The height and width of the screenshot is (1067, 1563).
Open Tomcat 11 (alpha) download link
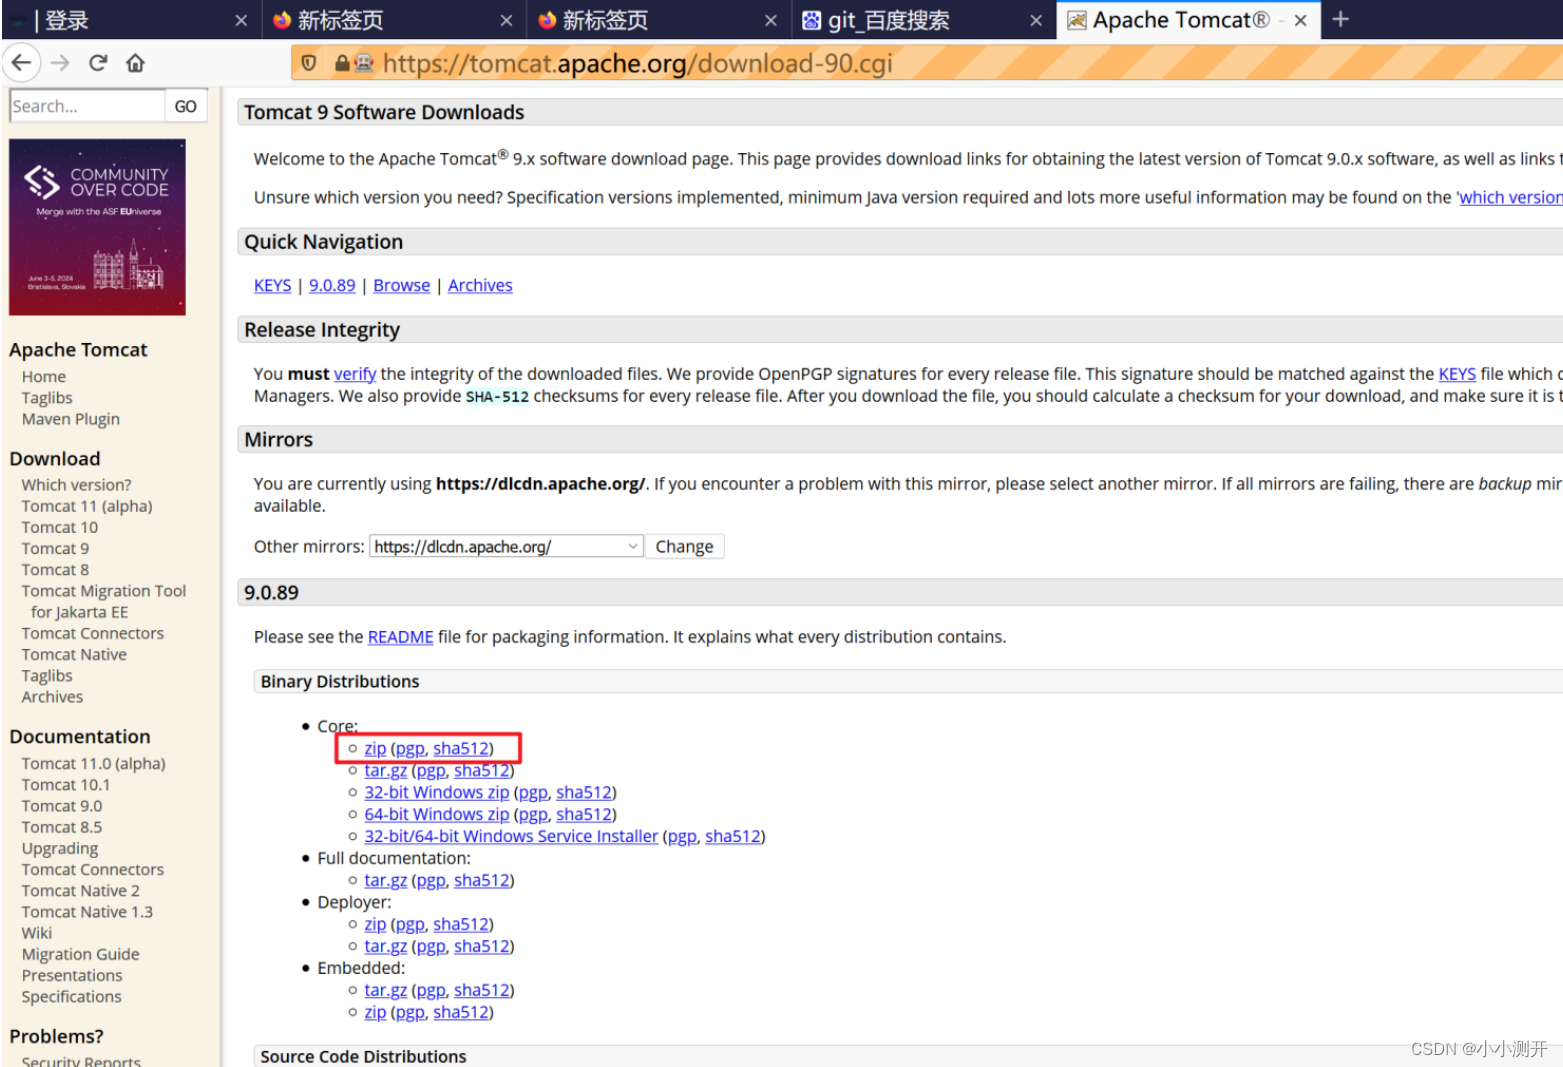pyautogui.click(x=87, y=506)
